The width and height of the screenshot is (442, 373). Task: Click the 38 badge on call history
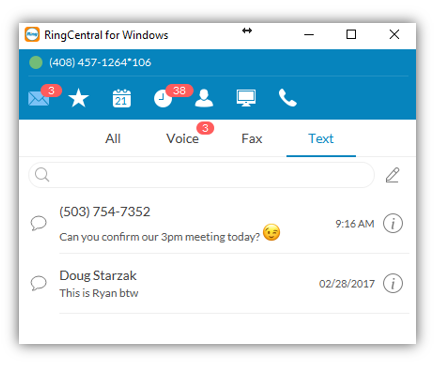(x=179, y=90)
